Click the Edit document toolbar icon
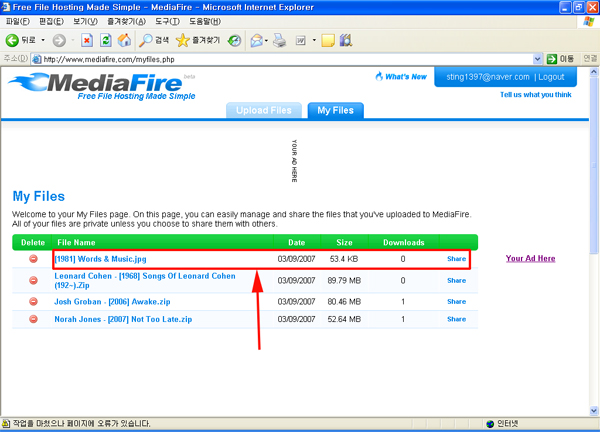 301,40
